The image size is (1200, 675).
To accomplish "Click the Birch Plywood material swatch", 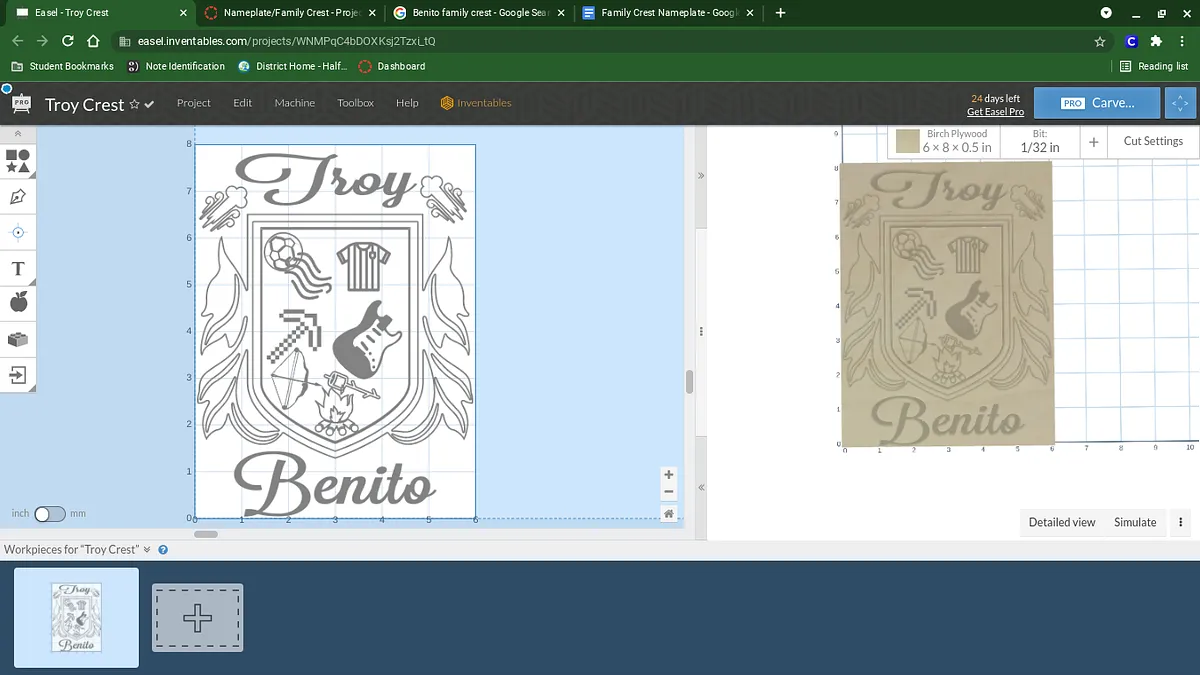I will [907, 141].
